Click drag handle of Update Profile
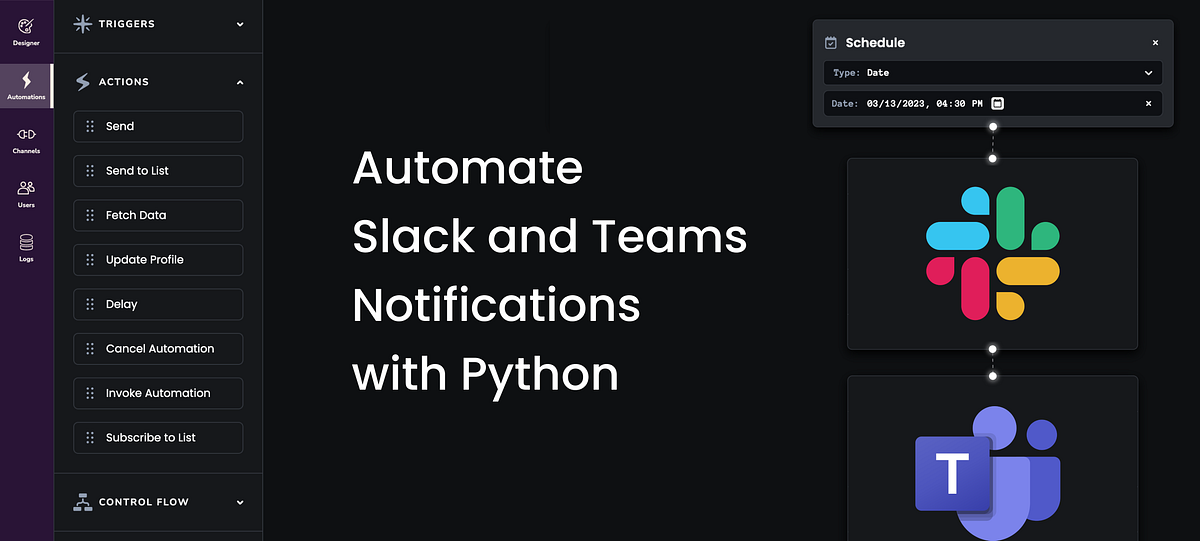 coord(90,260)
